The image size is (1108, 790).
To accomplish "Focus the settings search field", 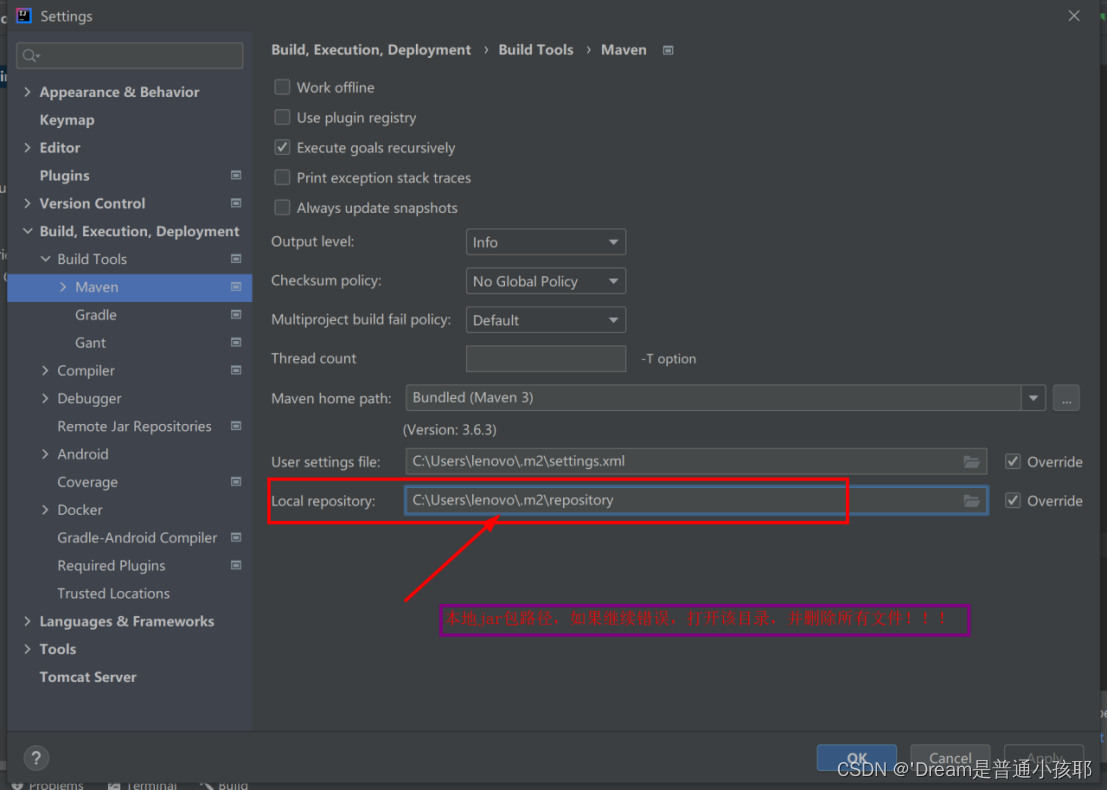I will tap(129, 55).
